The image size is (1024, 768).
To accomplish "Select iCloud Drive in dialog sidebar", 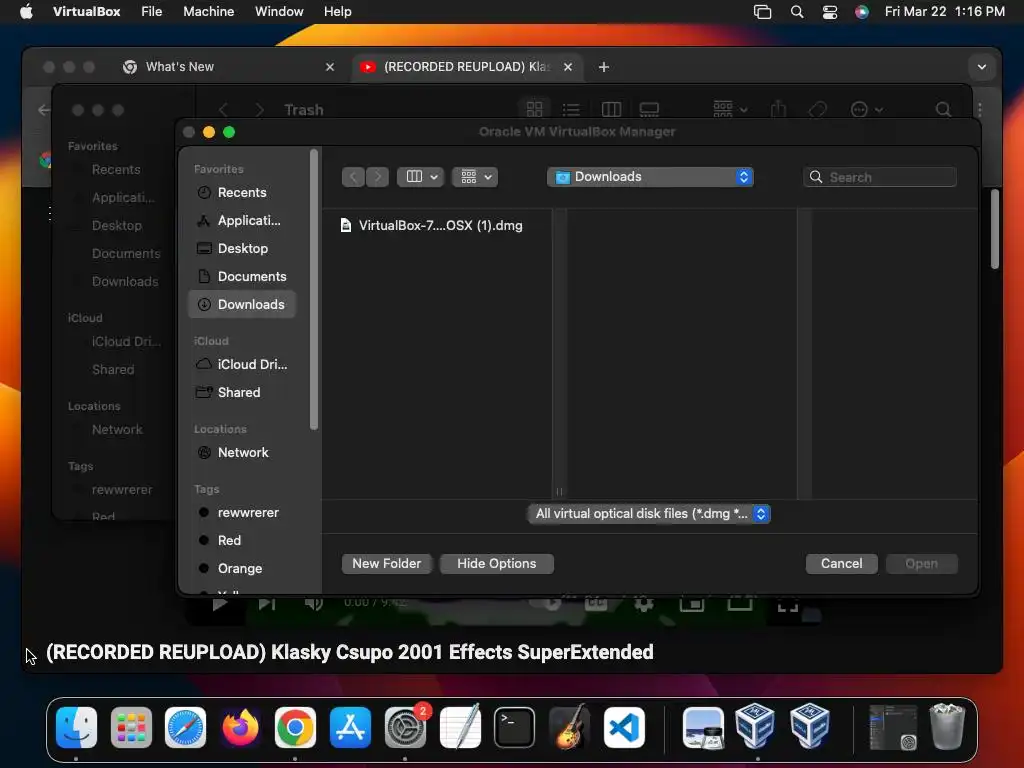I will pos(242,364).
